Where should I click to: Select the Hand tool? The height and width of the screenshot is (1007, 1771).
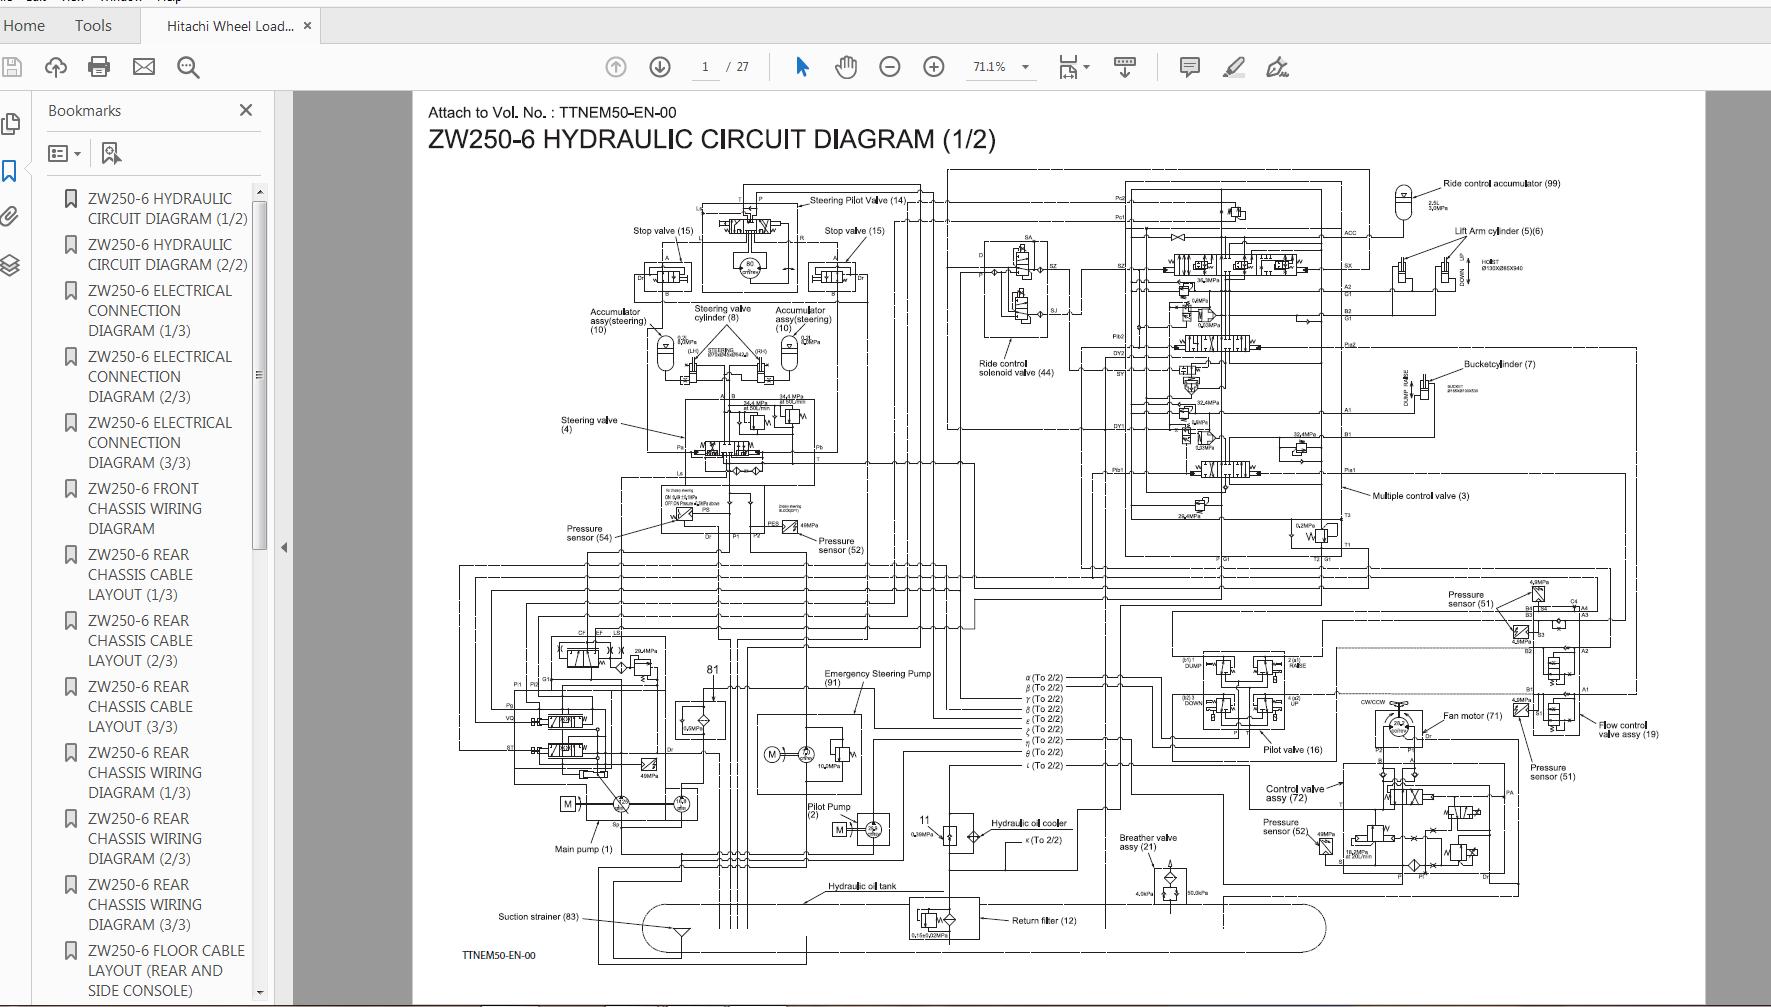click(x=845, y=66)
